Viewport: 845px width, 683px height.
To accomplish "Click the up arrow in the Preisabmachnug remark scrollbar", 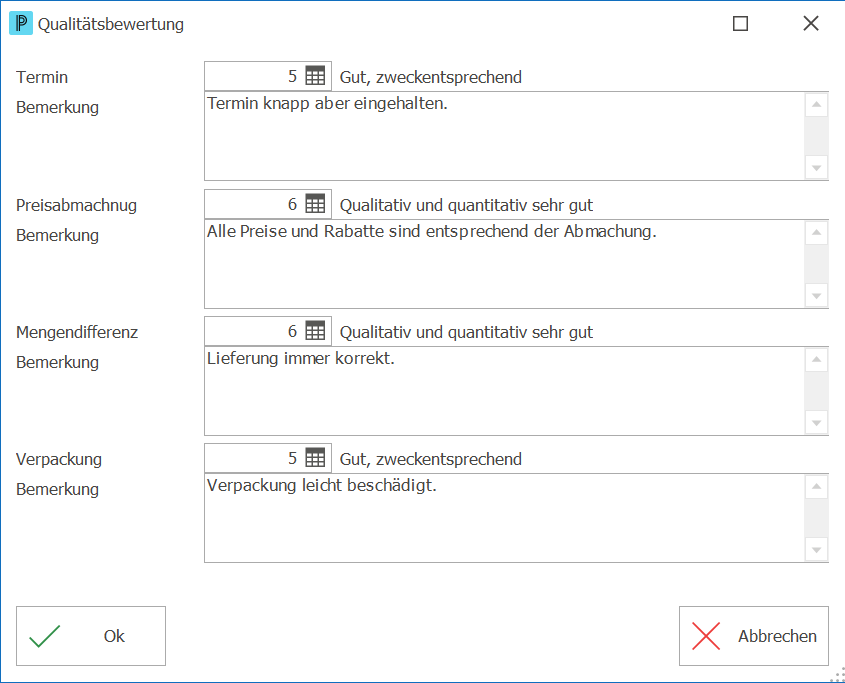I will click(x=816, y=232).
